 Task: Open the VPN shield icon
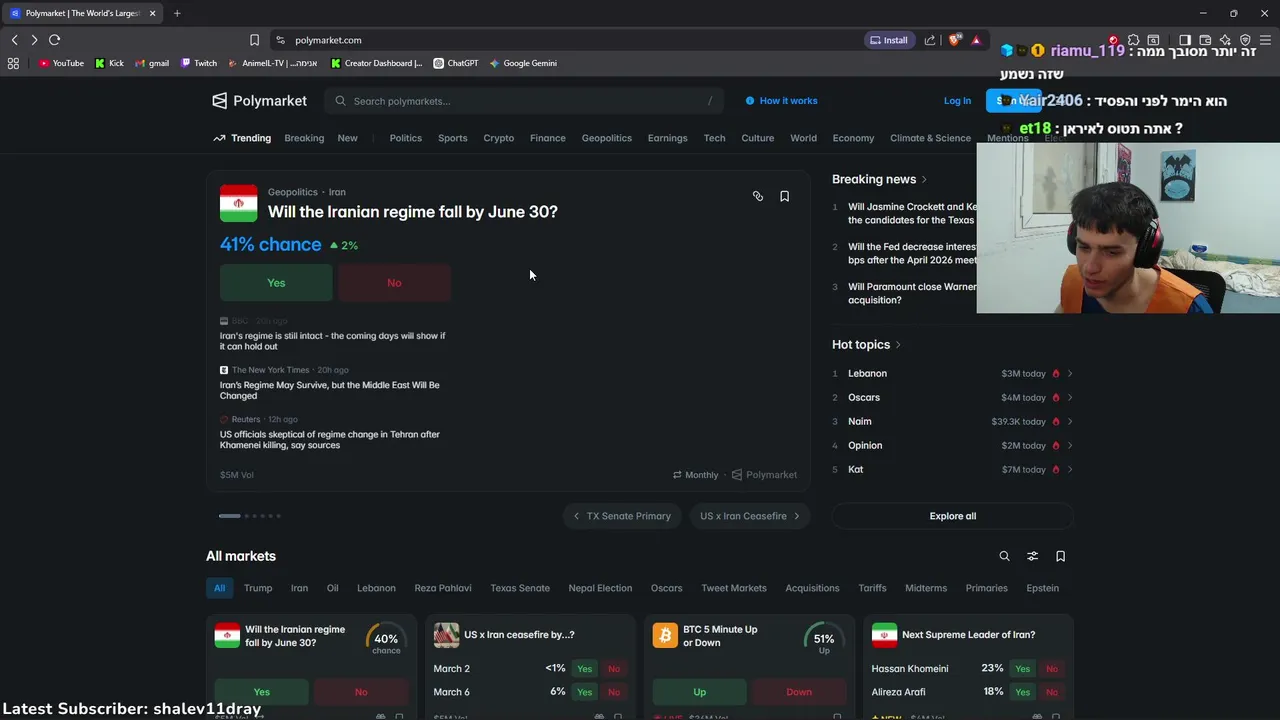coord(1245,40)
